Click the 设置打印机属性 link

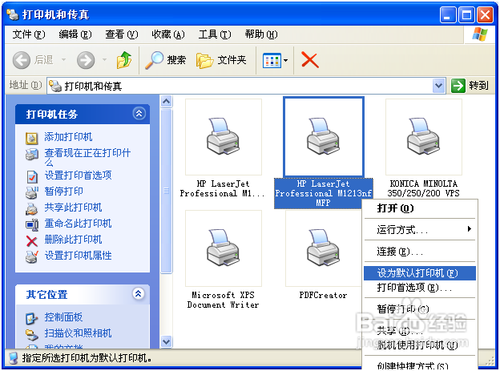click(78, 256)
